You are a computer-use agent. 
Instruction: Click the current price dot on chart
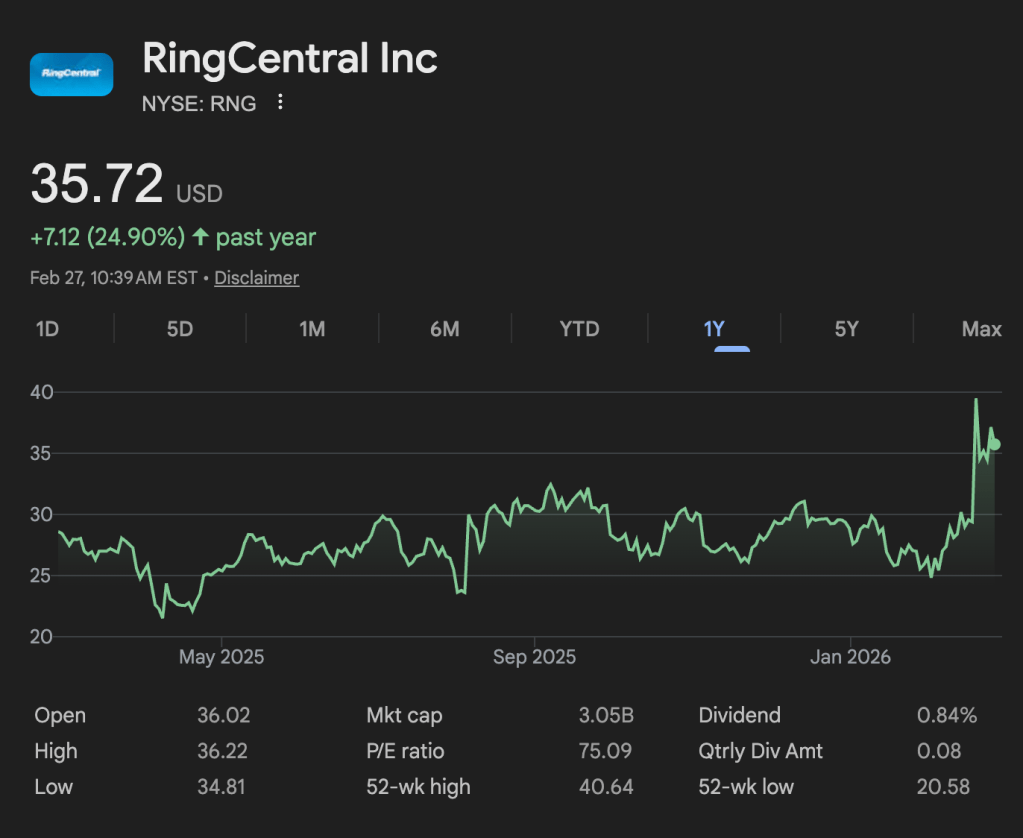click(995, 445)
